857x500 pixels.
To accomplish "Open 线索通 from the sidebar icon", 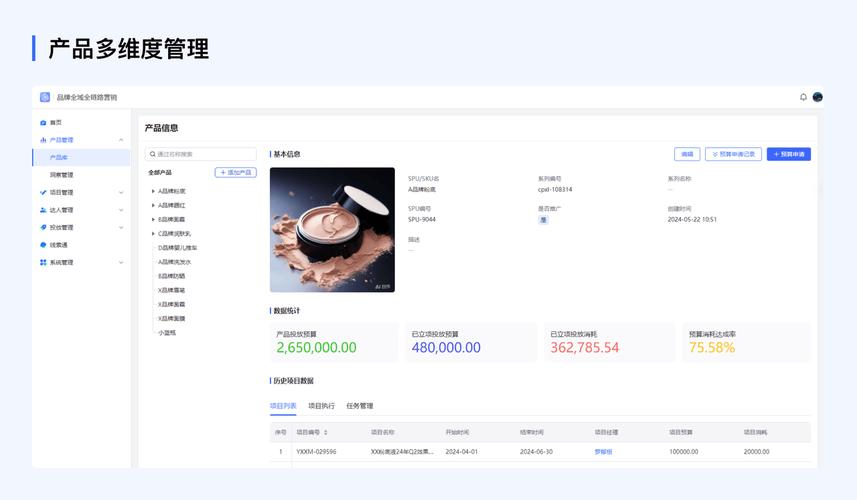I will coord(43,245).
